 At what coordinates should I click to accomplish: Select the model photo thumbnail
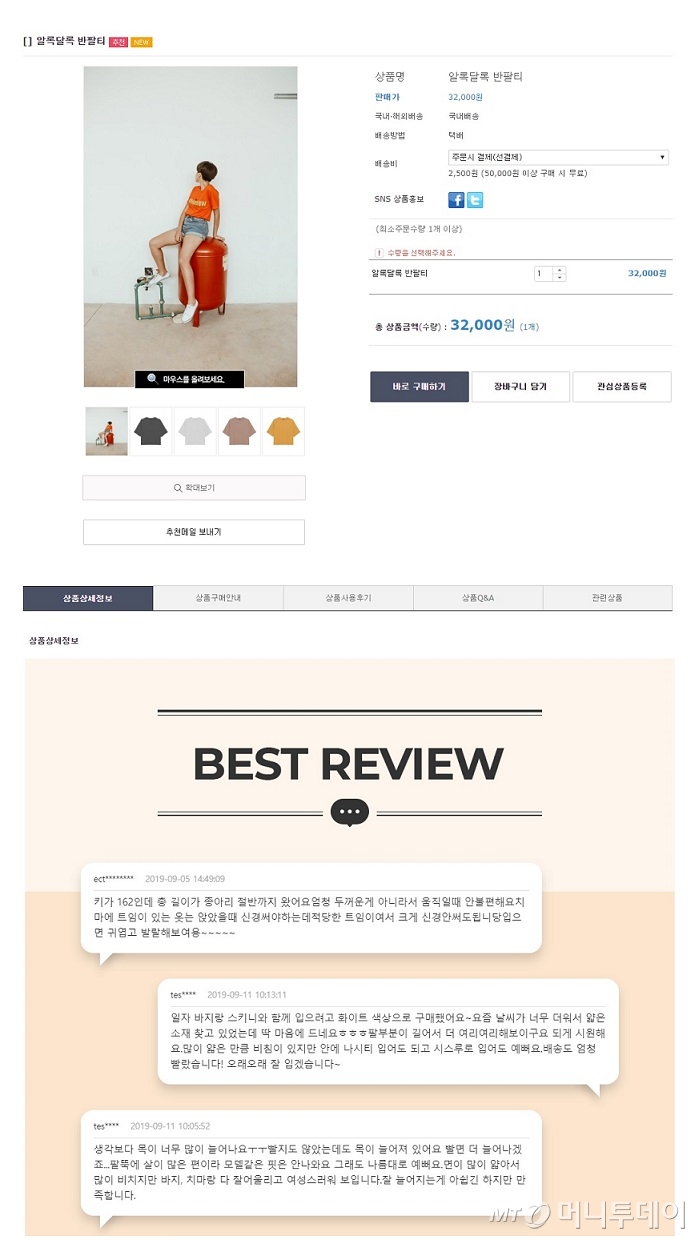[106, 431]
